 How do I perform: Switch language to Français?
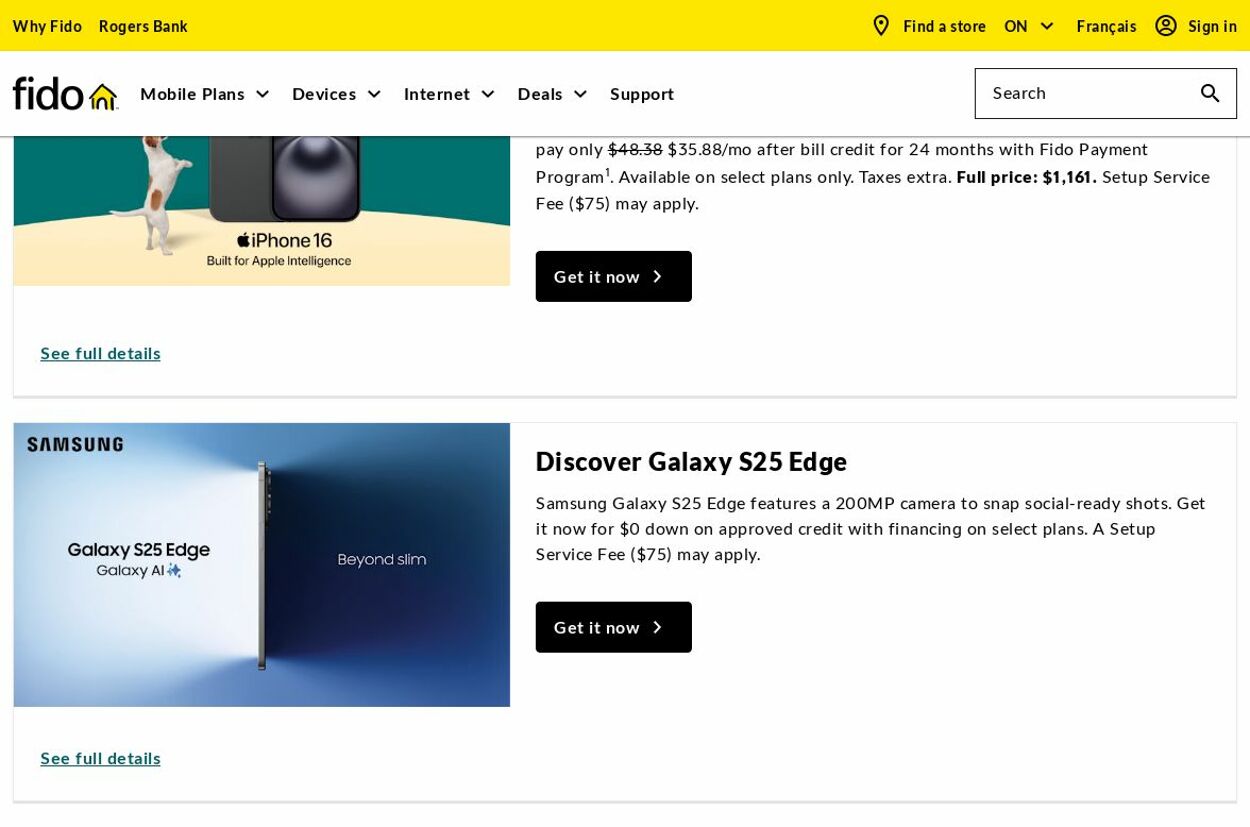tap(1106, 26)
